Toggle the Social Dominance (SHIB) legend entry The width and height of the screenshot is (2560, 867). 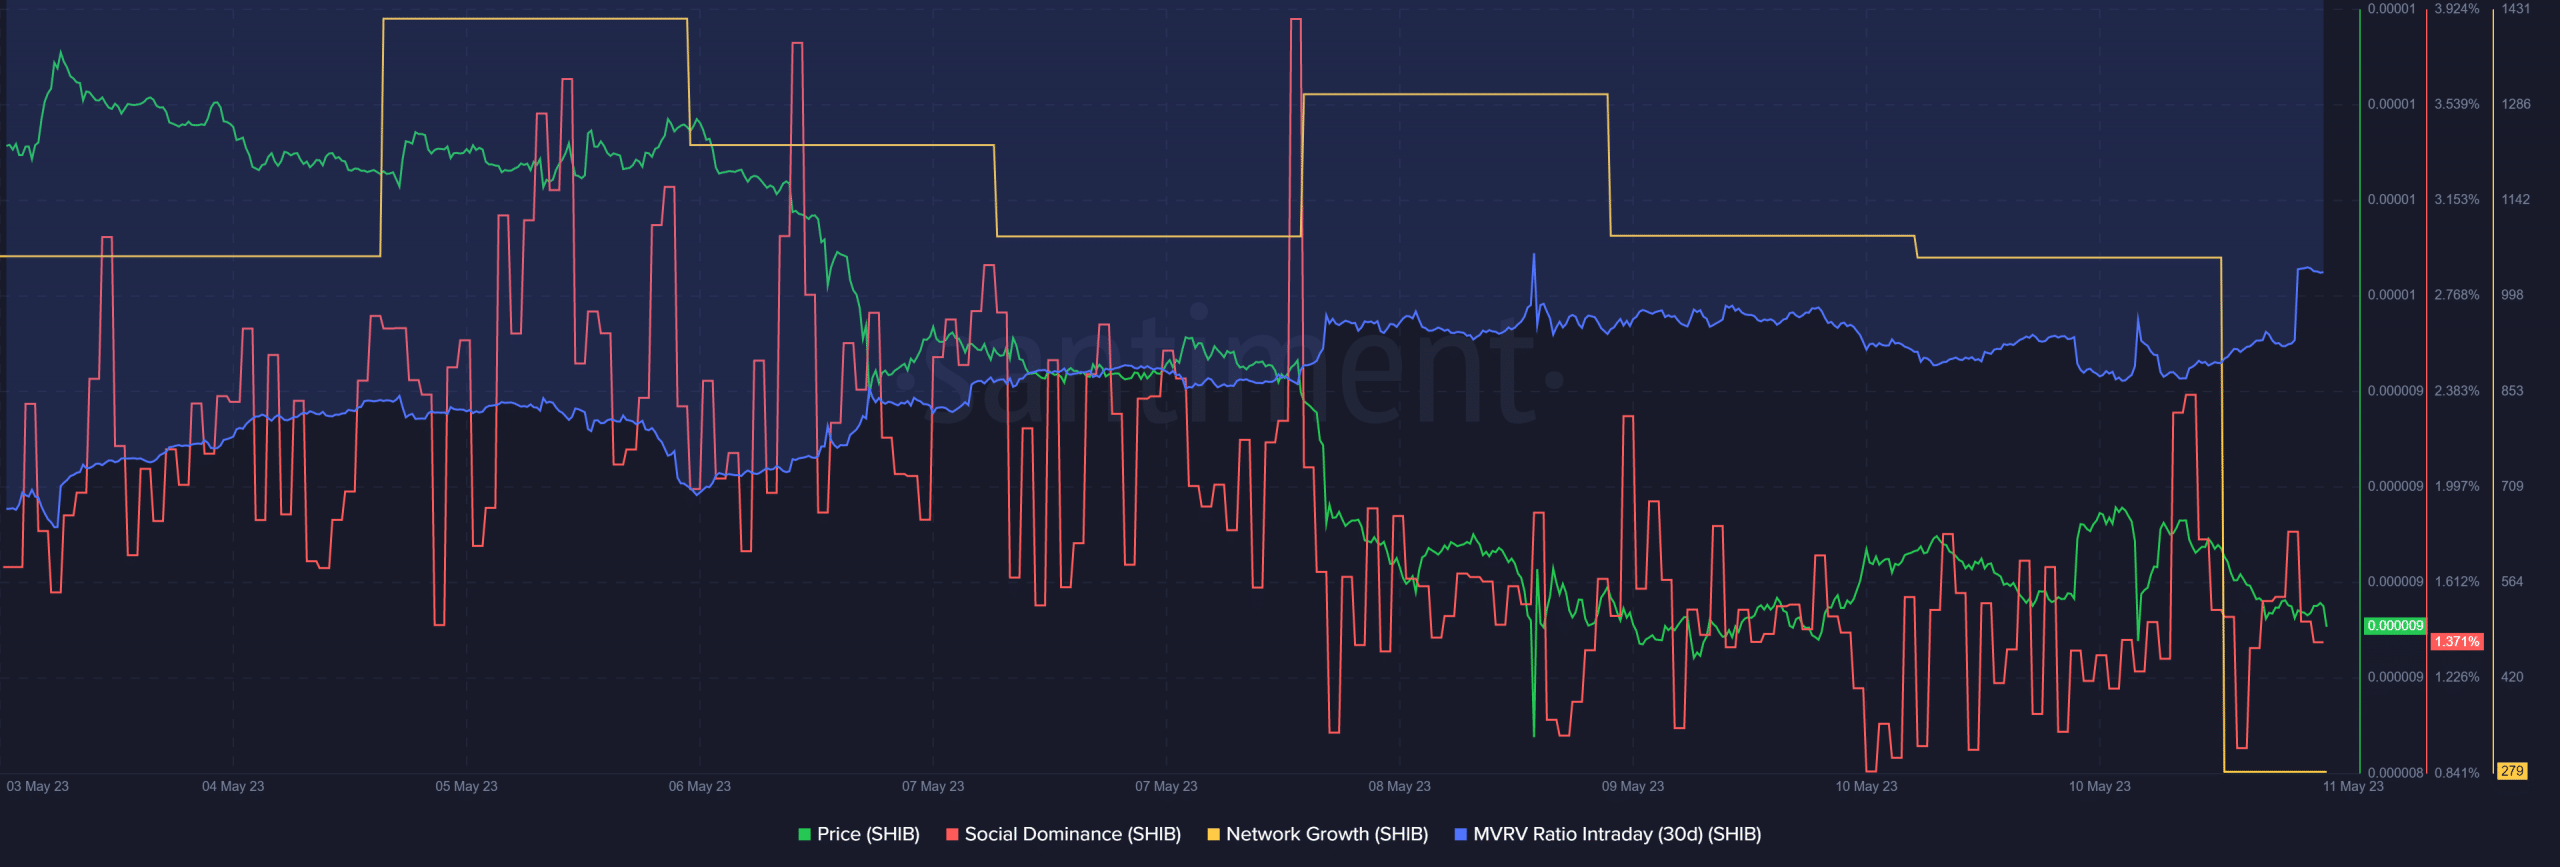(x=1063, y=834)
